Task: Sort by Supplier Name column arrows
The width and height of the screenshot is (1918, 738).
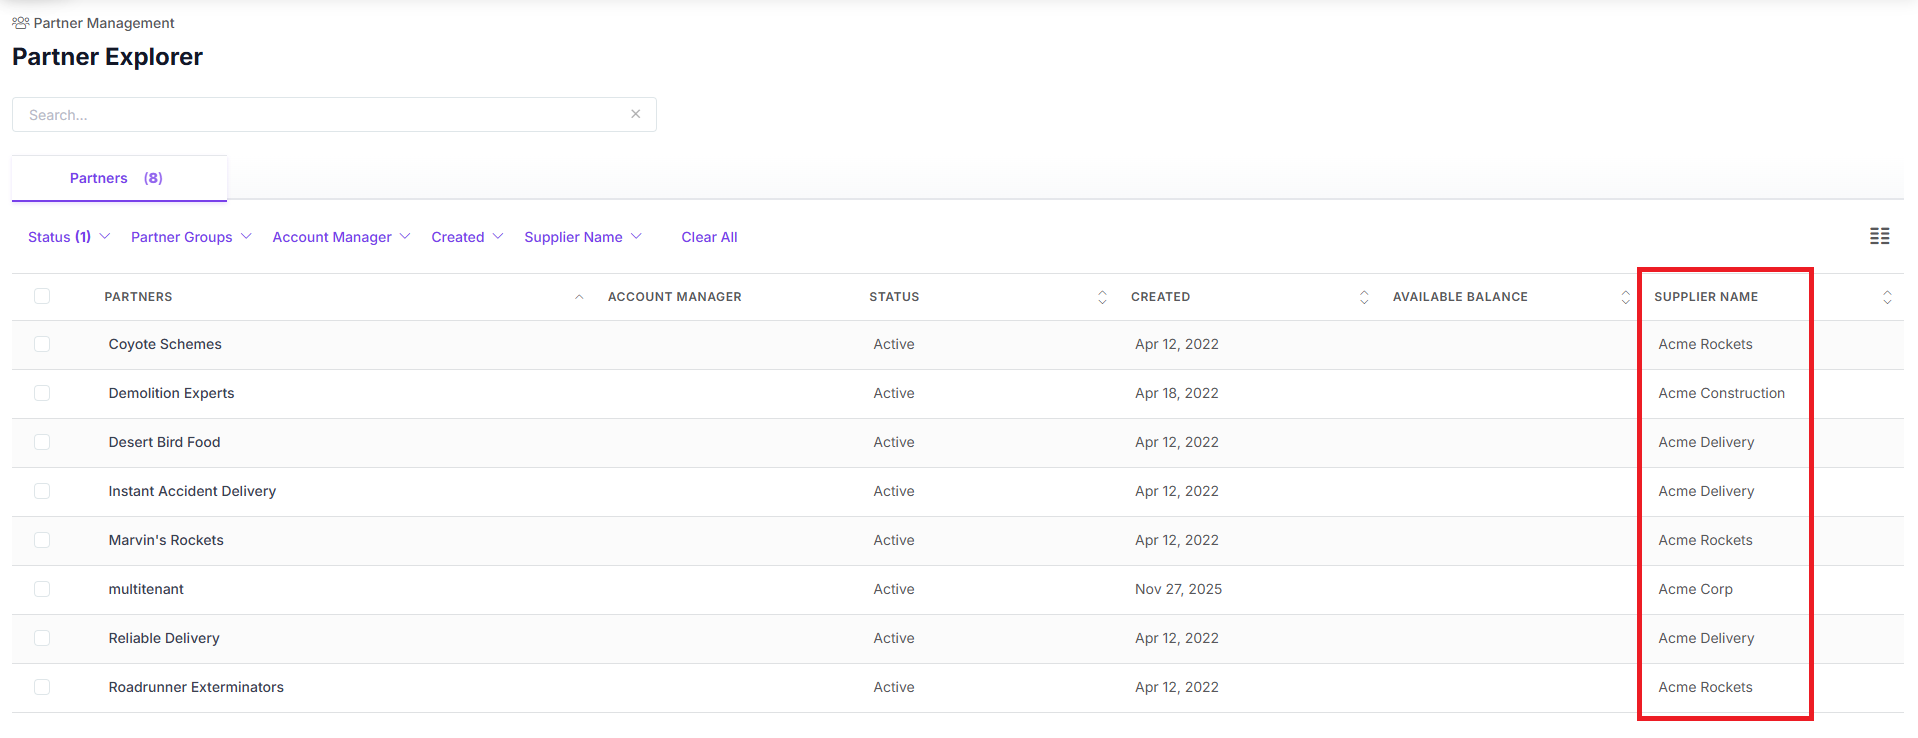Action: coord(1887,297)
